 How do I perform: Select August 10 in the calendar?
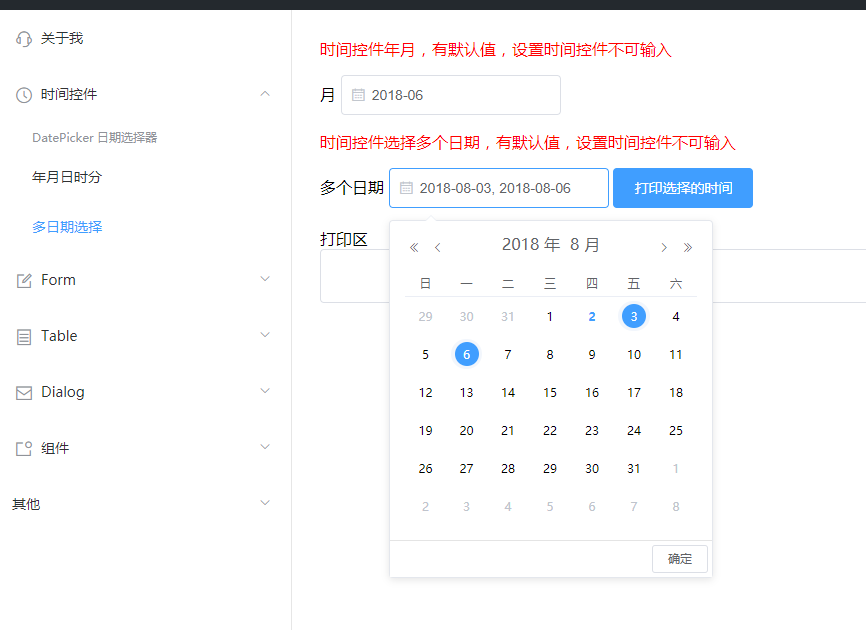633,354
